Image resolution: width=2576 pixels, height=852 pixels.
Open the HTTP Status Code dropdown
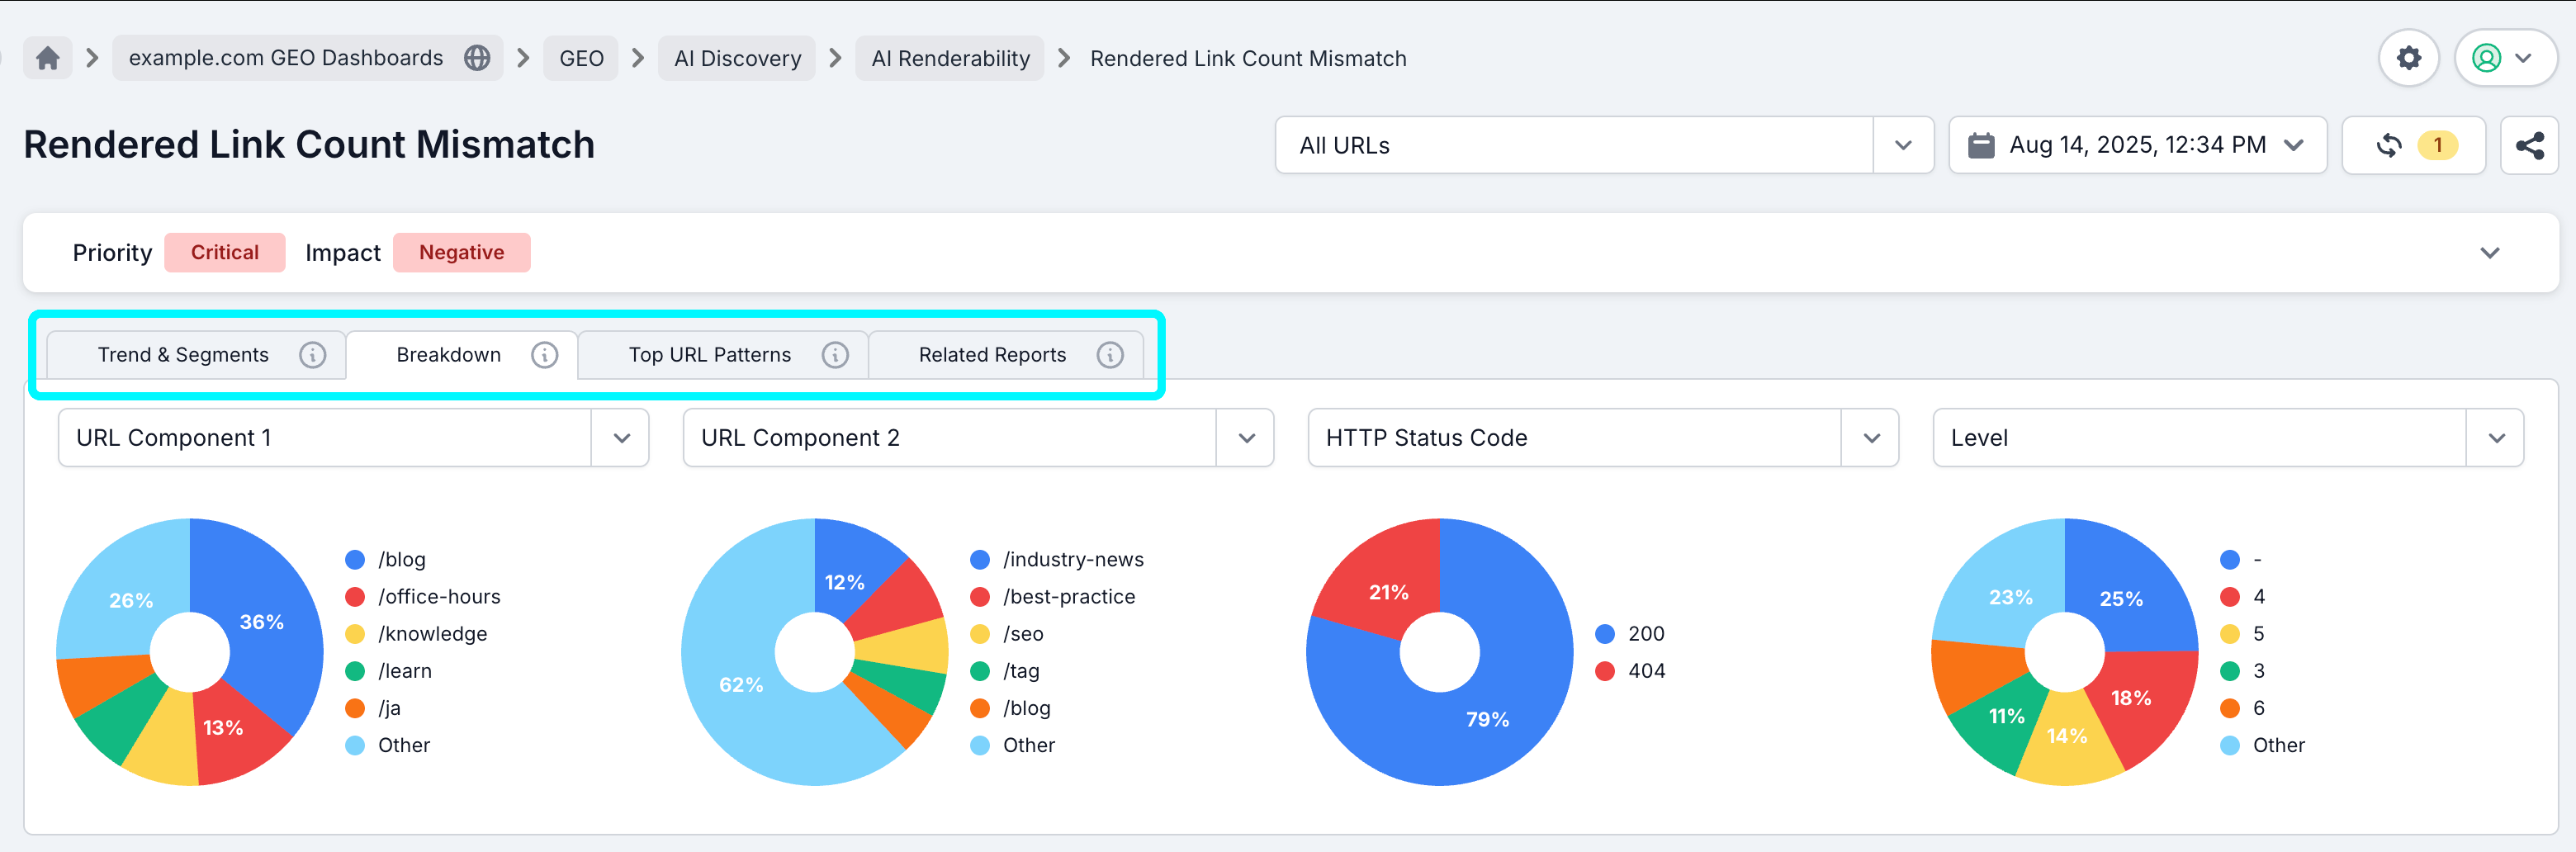coord(1870,437)
